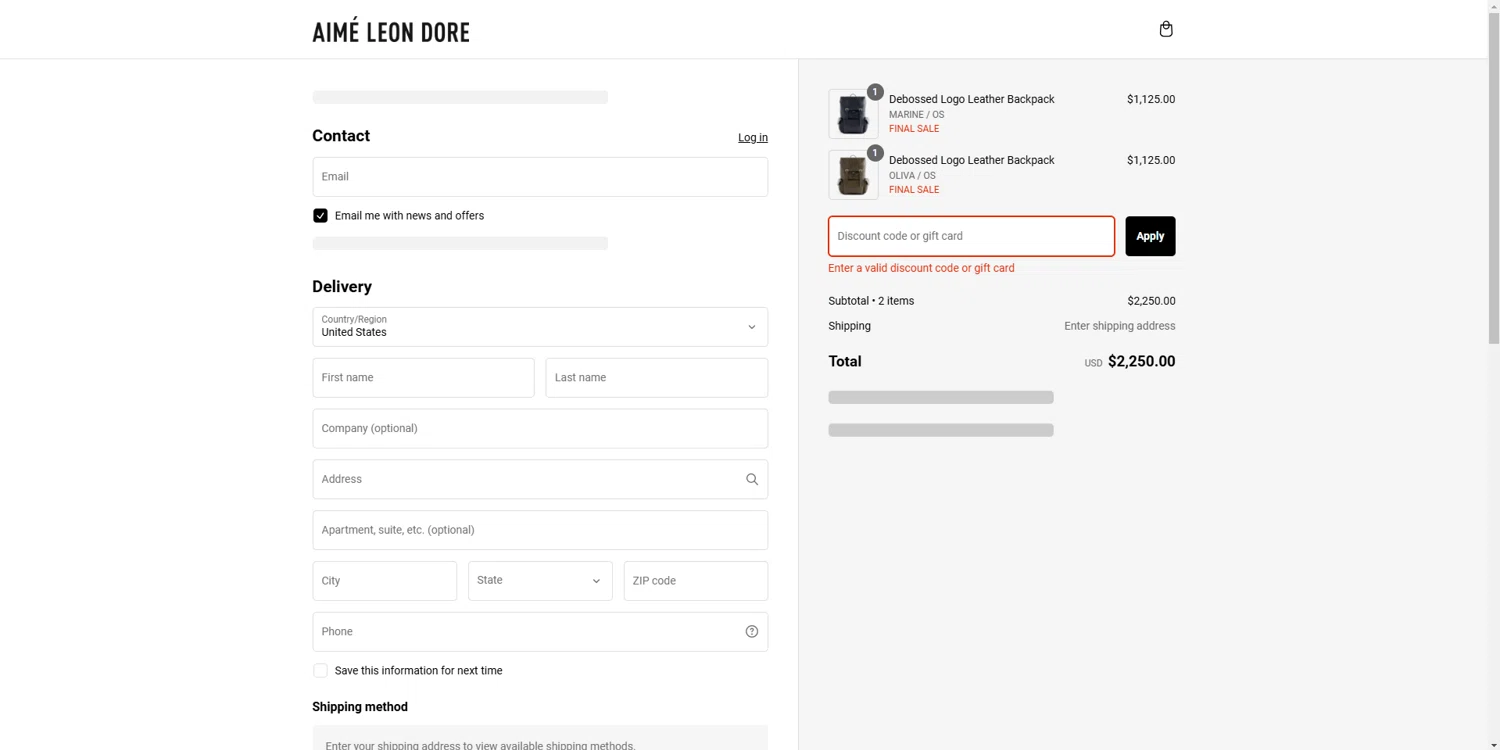1500x750 pixels.
Task: Click the Apply discount button
Action: (x=1150, y=236)
